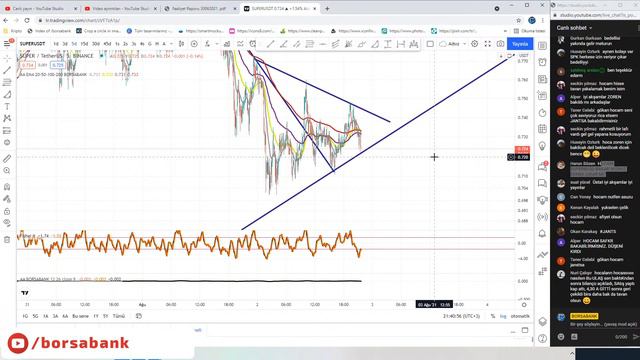Screen dimensions: 640x360
Task: Click the 21:40:56 (UTC+3) timezone selector
Action: [x=461, y=316]
